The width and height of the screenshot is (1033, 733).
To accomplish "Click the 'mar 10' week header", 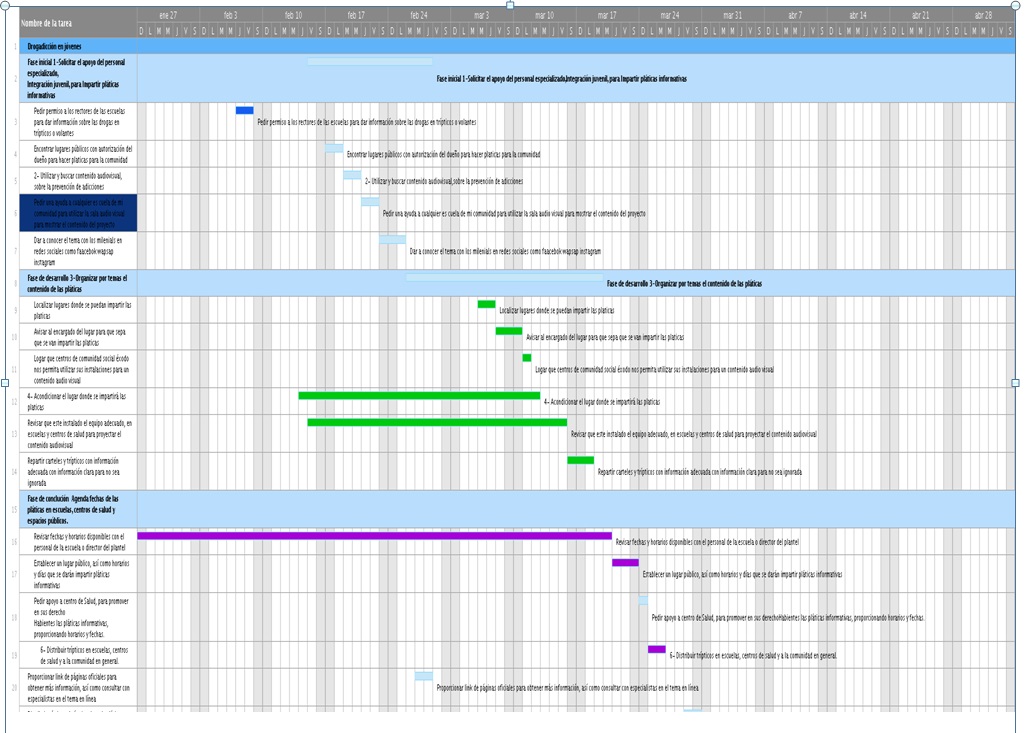I will point(544,15).
